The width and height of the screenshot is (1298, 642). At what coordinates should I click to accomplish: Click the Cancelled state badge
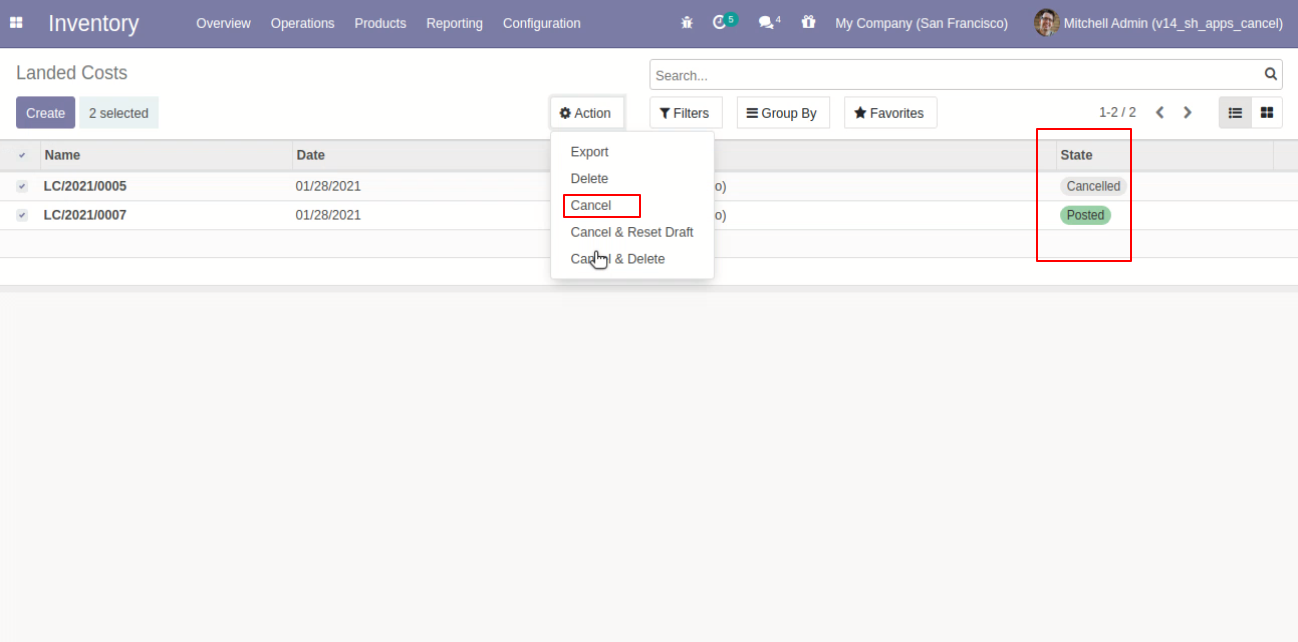1093,186
